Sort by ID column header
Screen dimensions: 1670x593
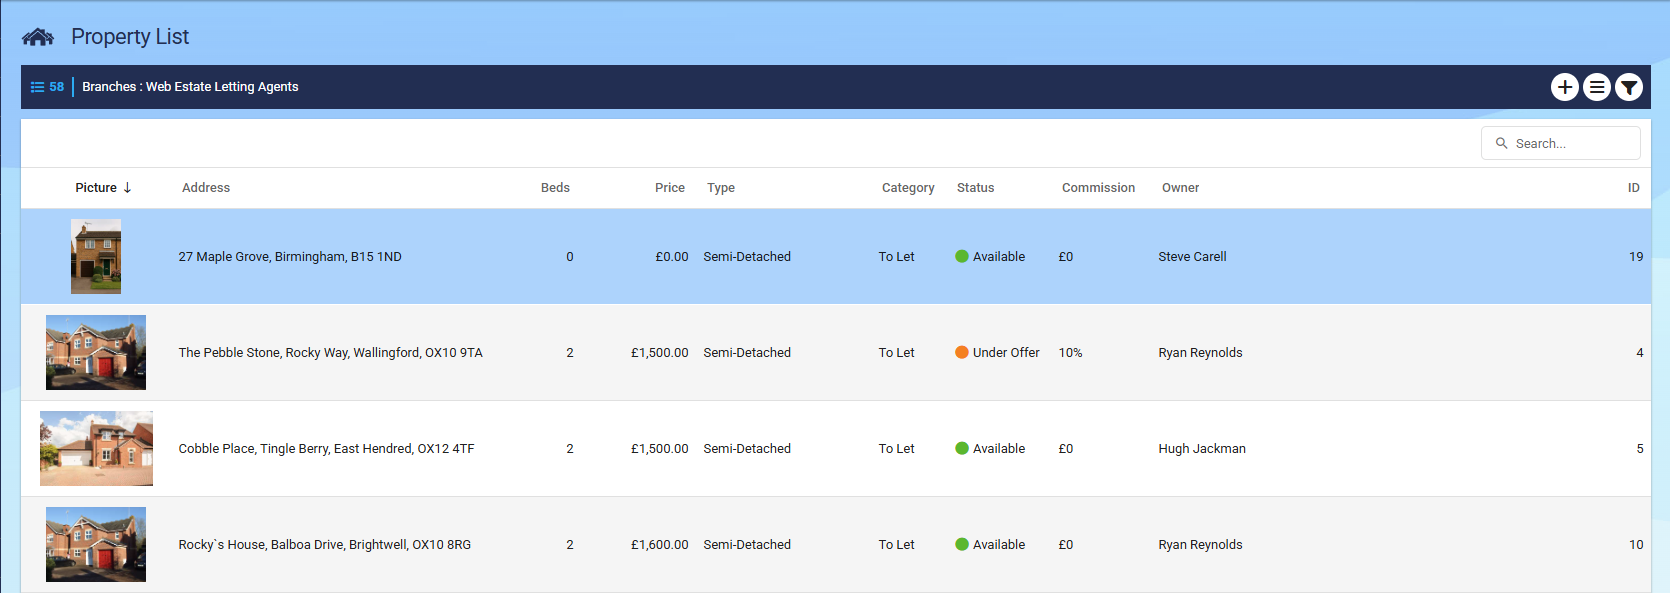(1633, 188)
